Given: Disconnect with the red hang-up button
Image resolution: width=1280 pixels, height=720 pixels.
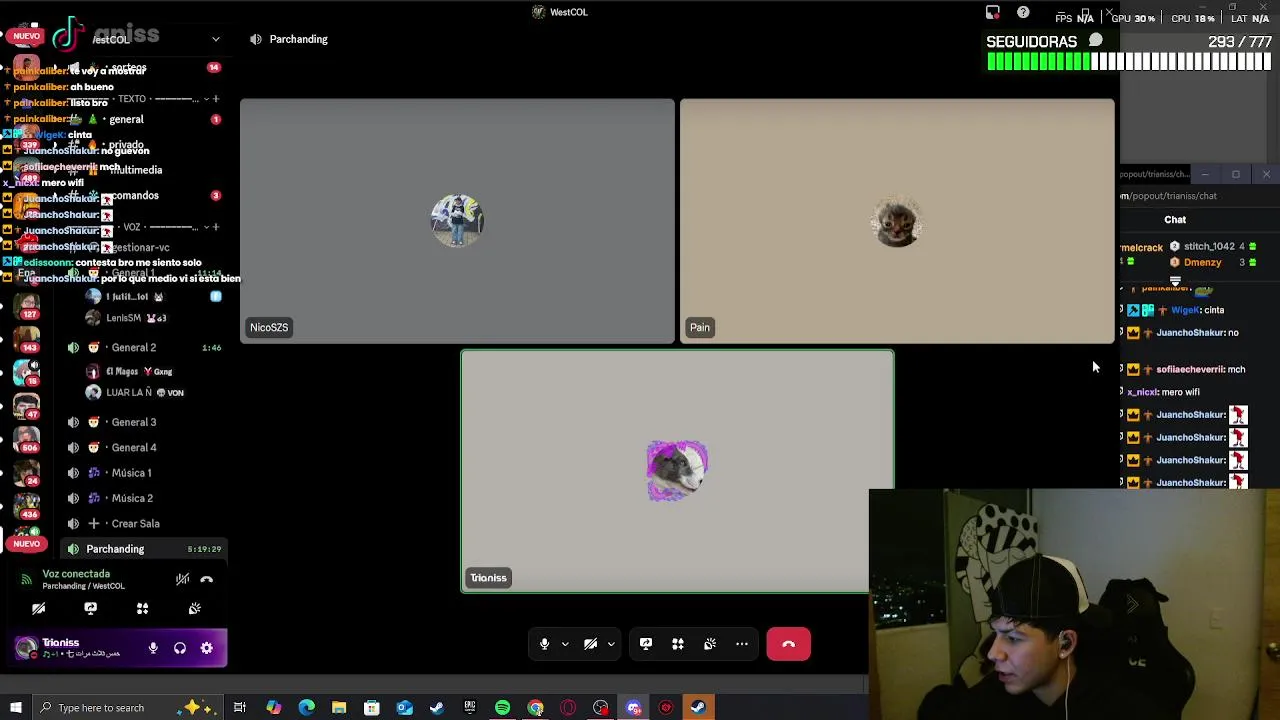Looking at the screenshot, I should click(788, 644).
